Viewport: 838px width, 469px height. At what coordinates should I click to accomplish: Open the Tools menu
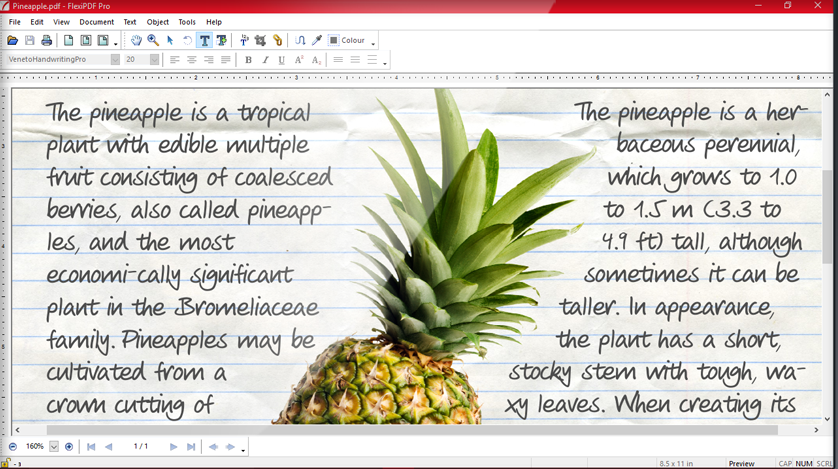pyautogui.click(x=187, y=22)
